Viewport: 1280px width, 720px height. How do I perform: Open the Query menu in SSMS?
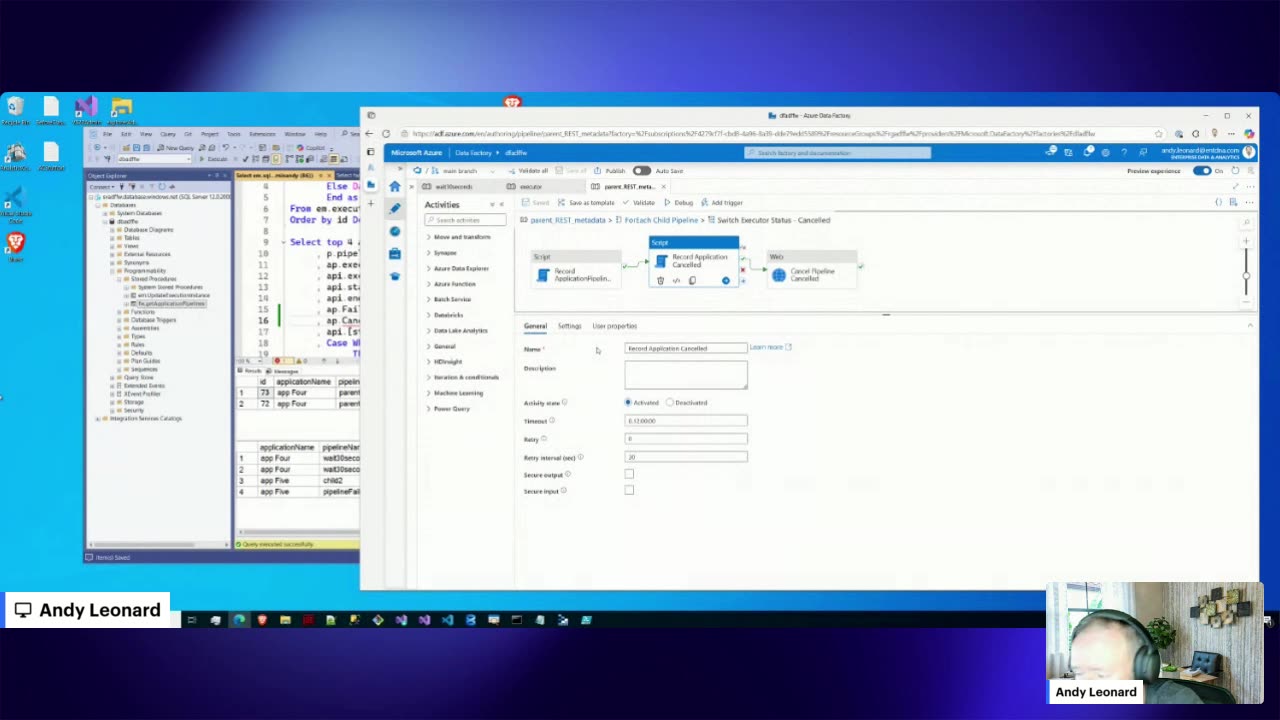click(x=168, y=134)
